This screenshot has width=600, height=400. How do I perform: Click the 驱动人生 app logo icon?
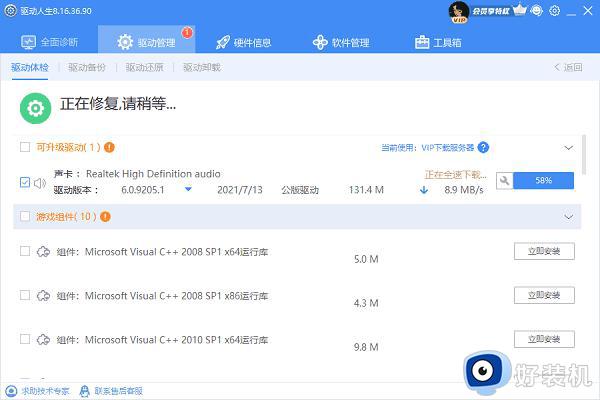tap(10, 11)
